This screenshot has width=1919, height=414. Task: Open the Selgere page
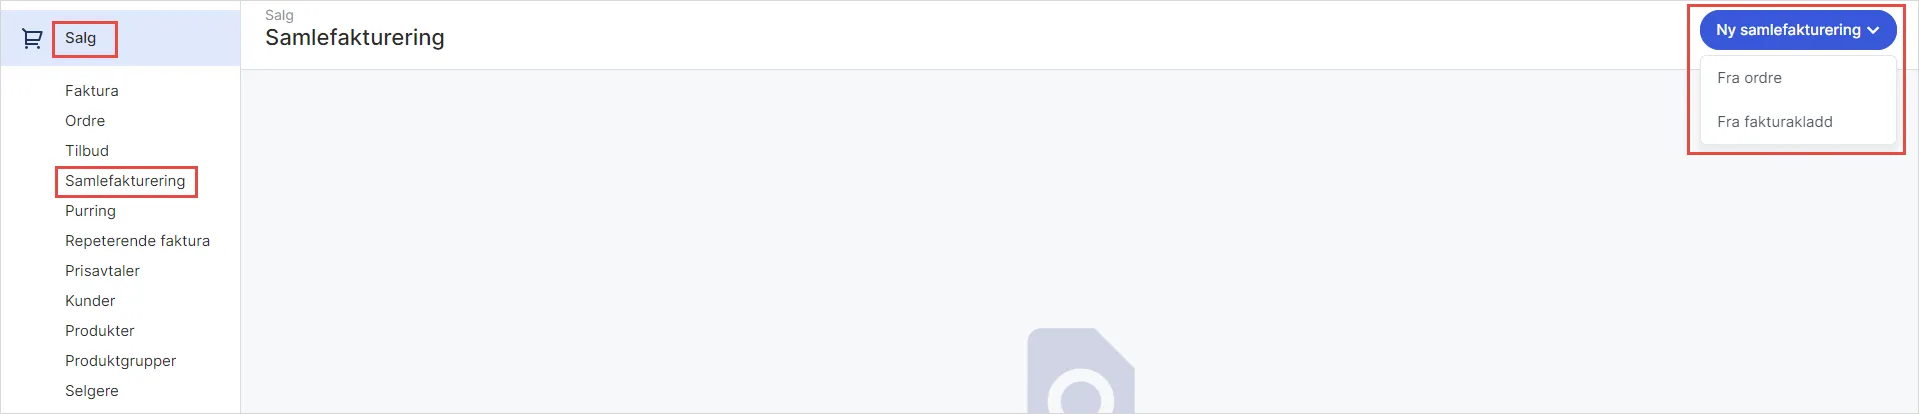pyautogui.click(x=92, y=391)
